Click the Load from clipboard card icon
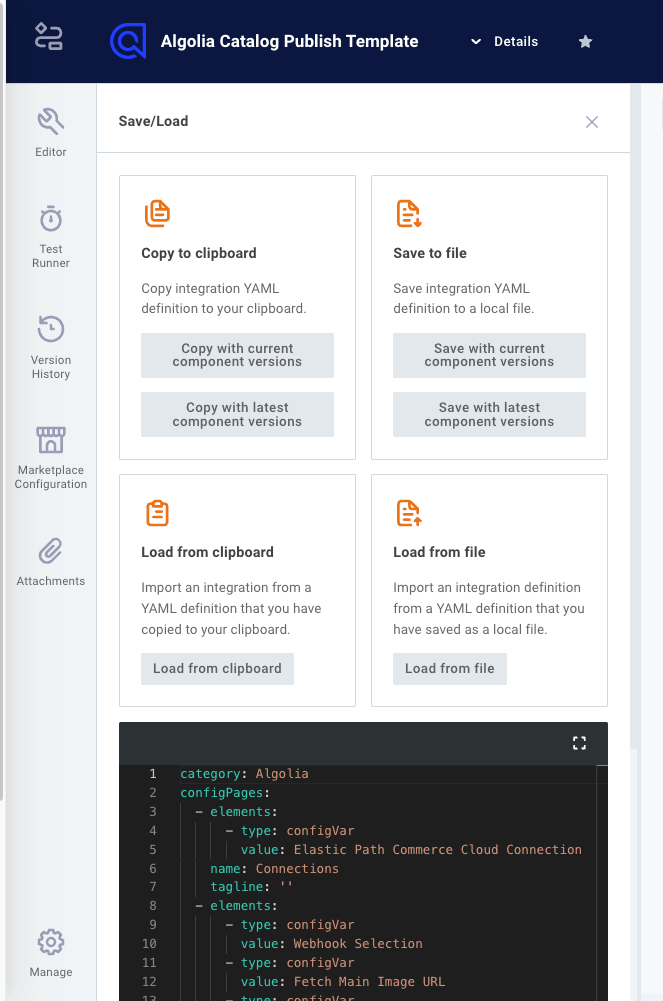Screen dimensions: 663x1001 pos(157,513)
